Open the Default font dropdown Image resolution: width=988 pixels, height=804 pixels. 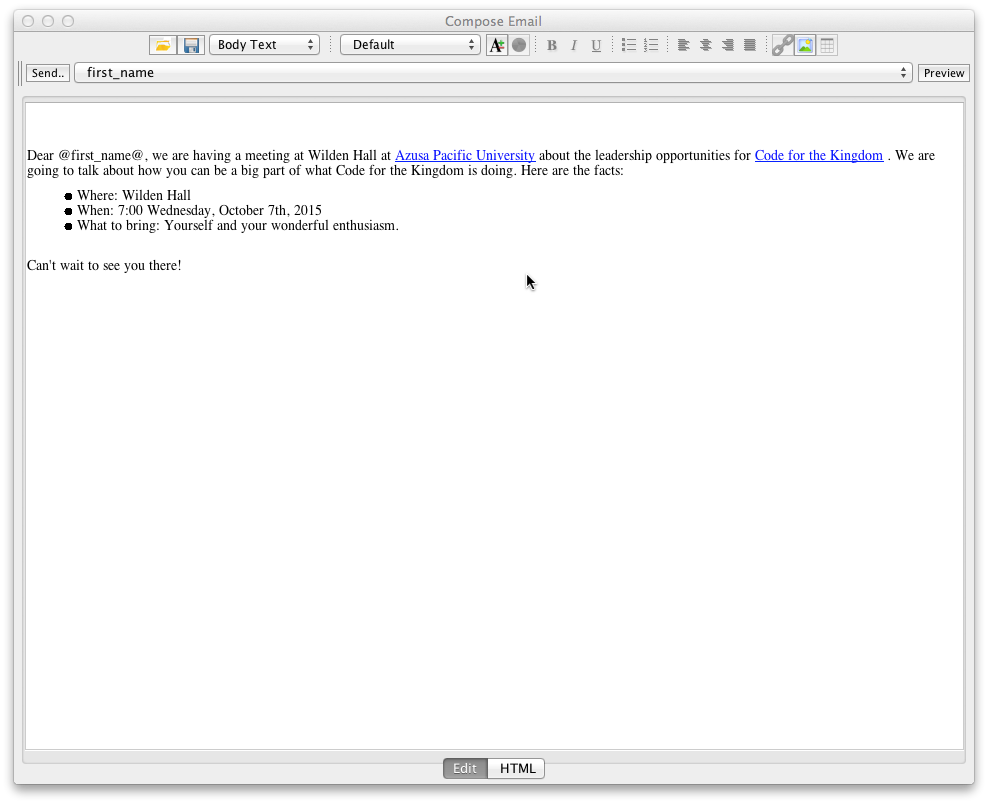(410, 44)
